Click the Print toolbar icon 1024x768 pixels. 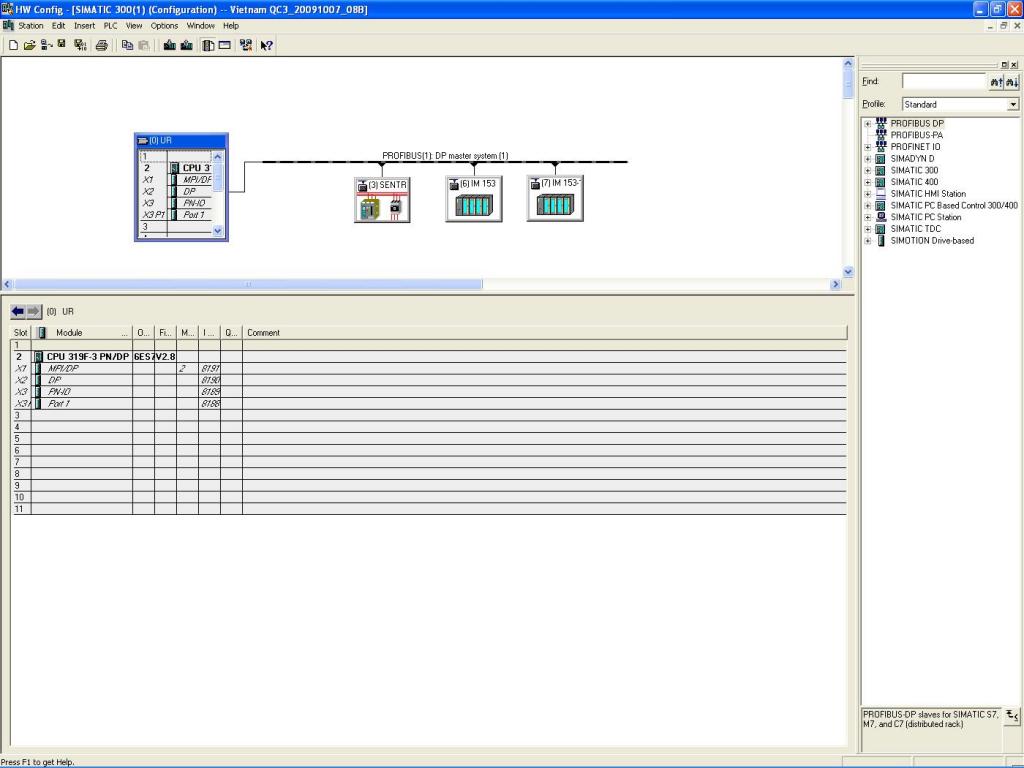101,45
